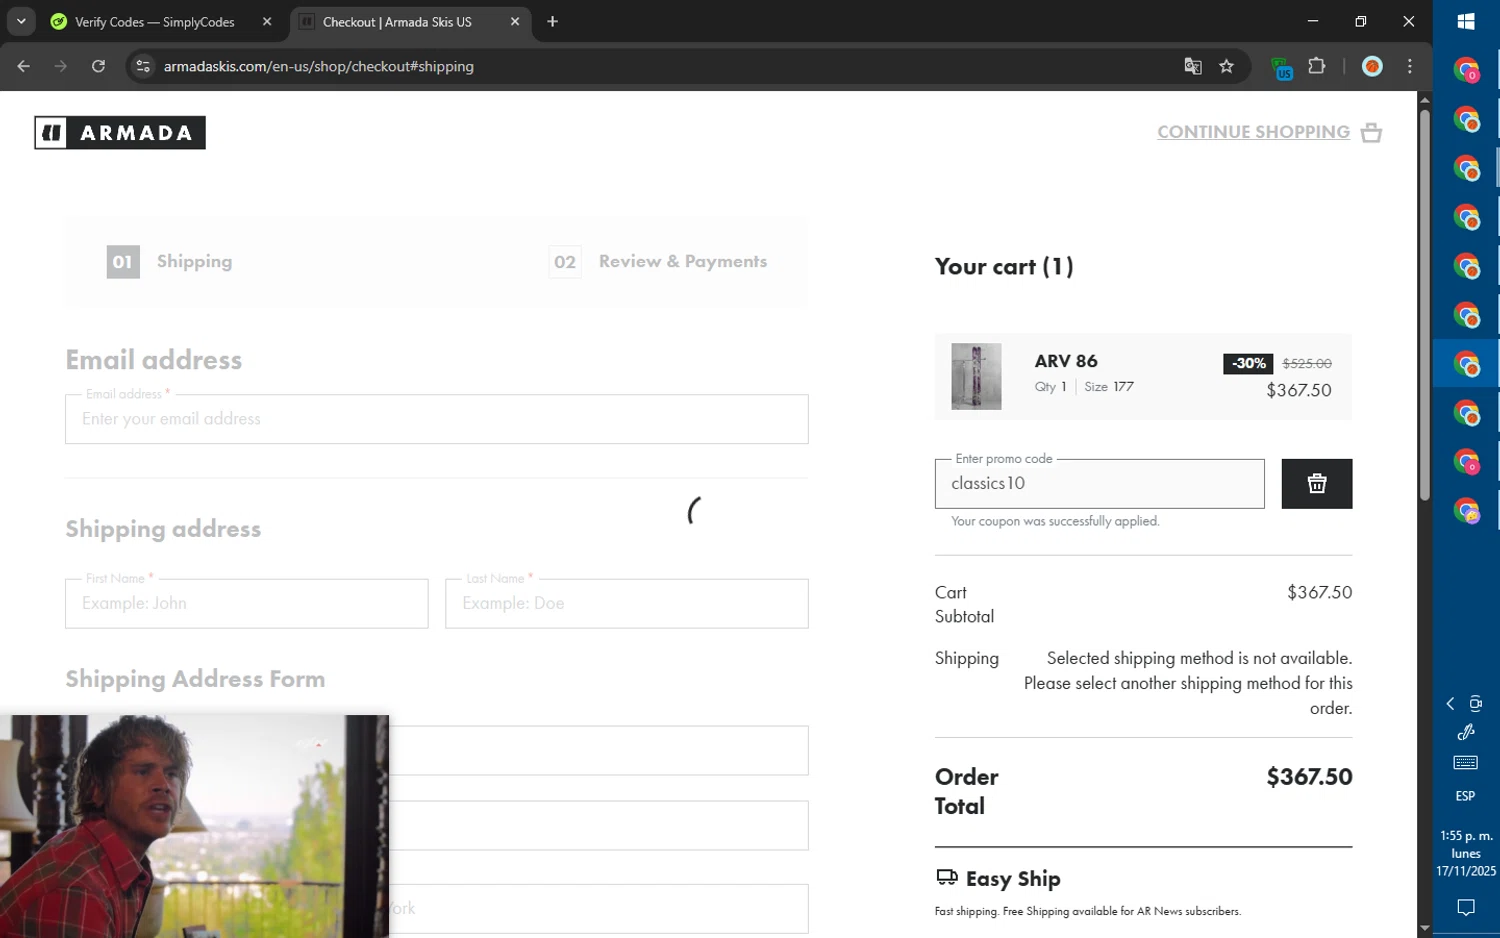Image resolution: width=1500 pixels, height=938 pixels.
Task: View site information for armadaskis.com
Action: click(x=143, y=66)
